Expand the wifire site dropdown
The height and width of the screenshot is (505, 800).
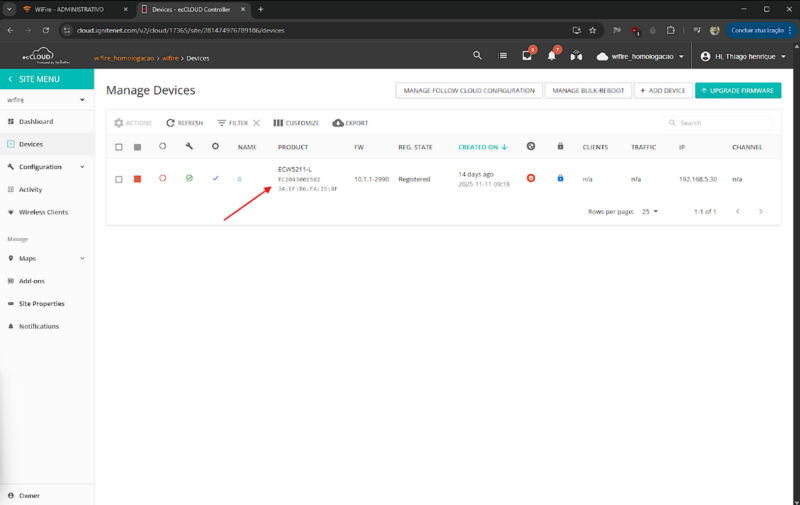pyautogui.click(x=82, y=100)
